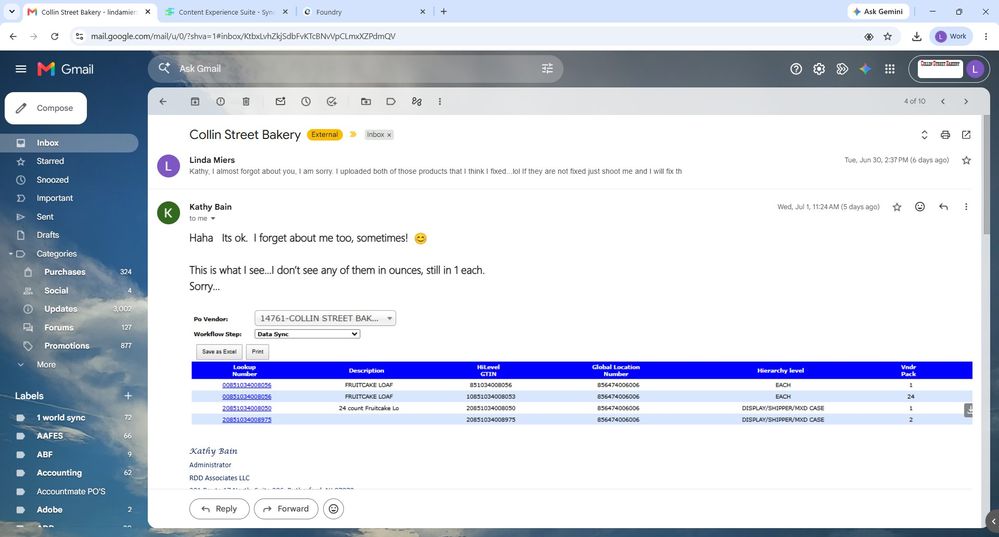Viewport: 999px width, 537px height.
Task: Show newer conversation arrow
Action: coord(943,101)
